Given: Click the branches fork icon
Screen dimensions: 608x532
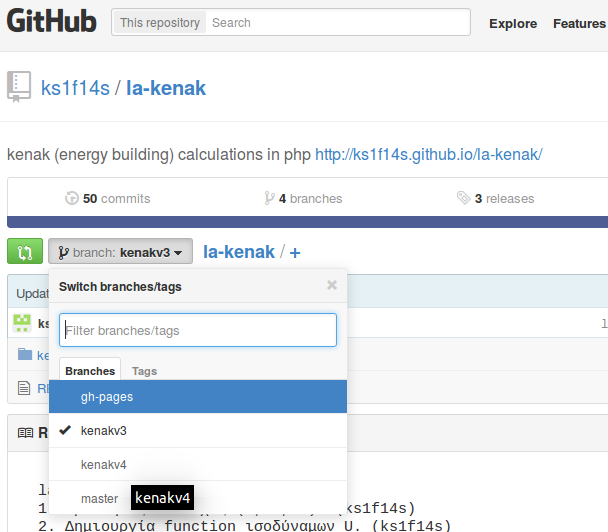Looking at the screenshot, I should (x=269, y=198).
